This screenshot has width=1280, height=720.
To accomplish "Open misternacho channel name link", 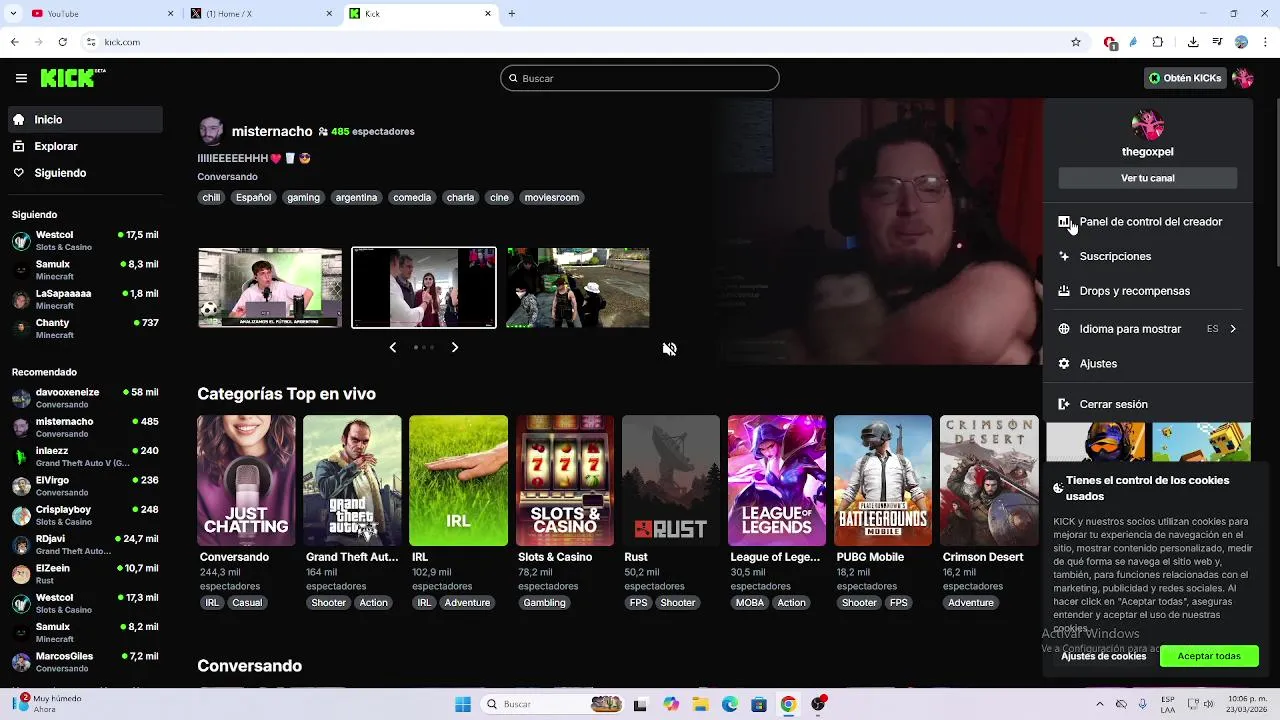I will pos(272,131).
